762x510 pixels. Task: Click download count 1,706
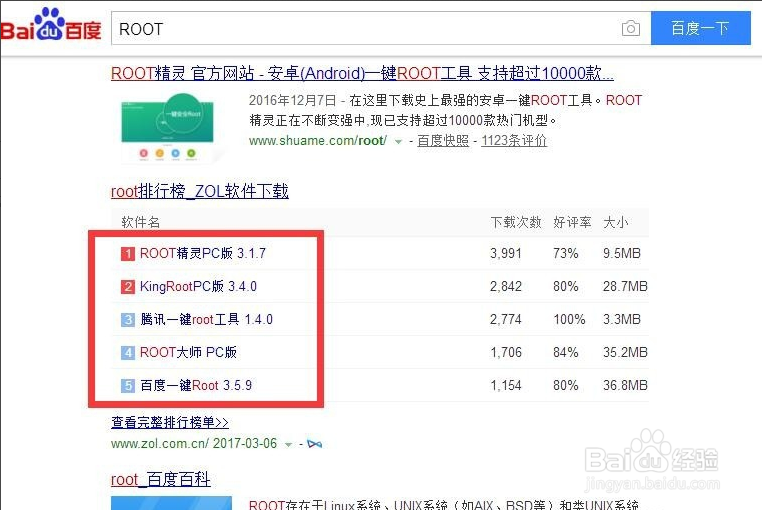click(x=505, y=352)
